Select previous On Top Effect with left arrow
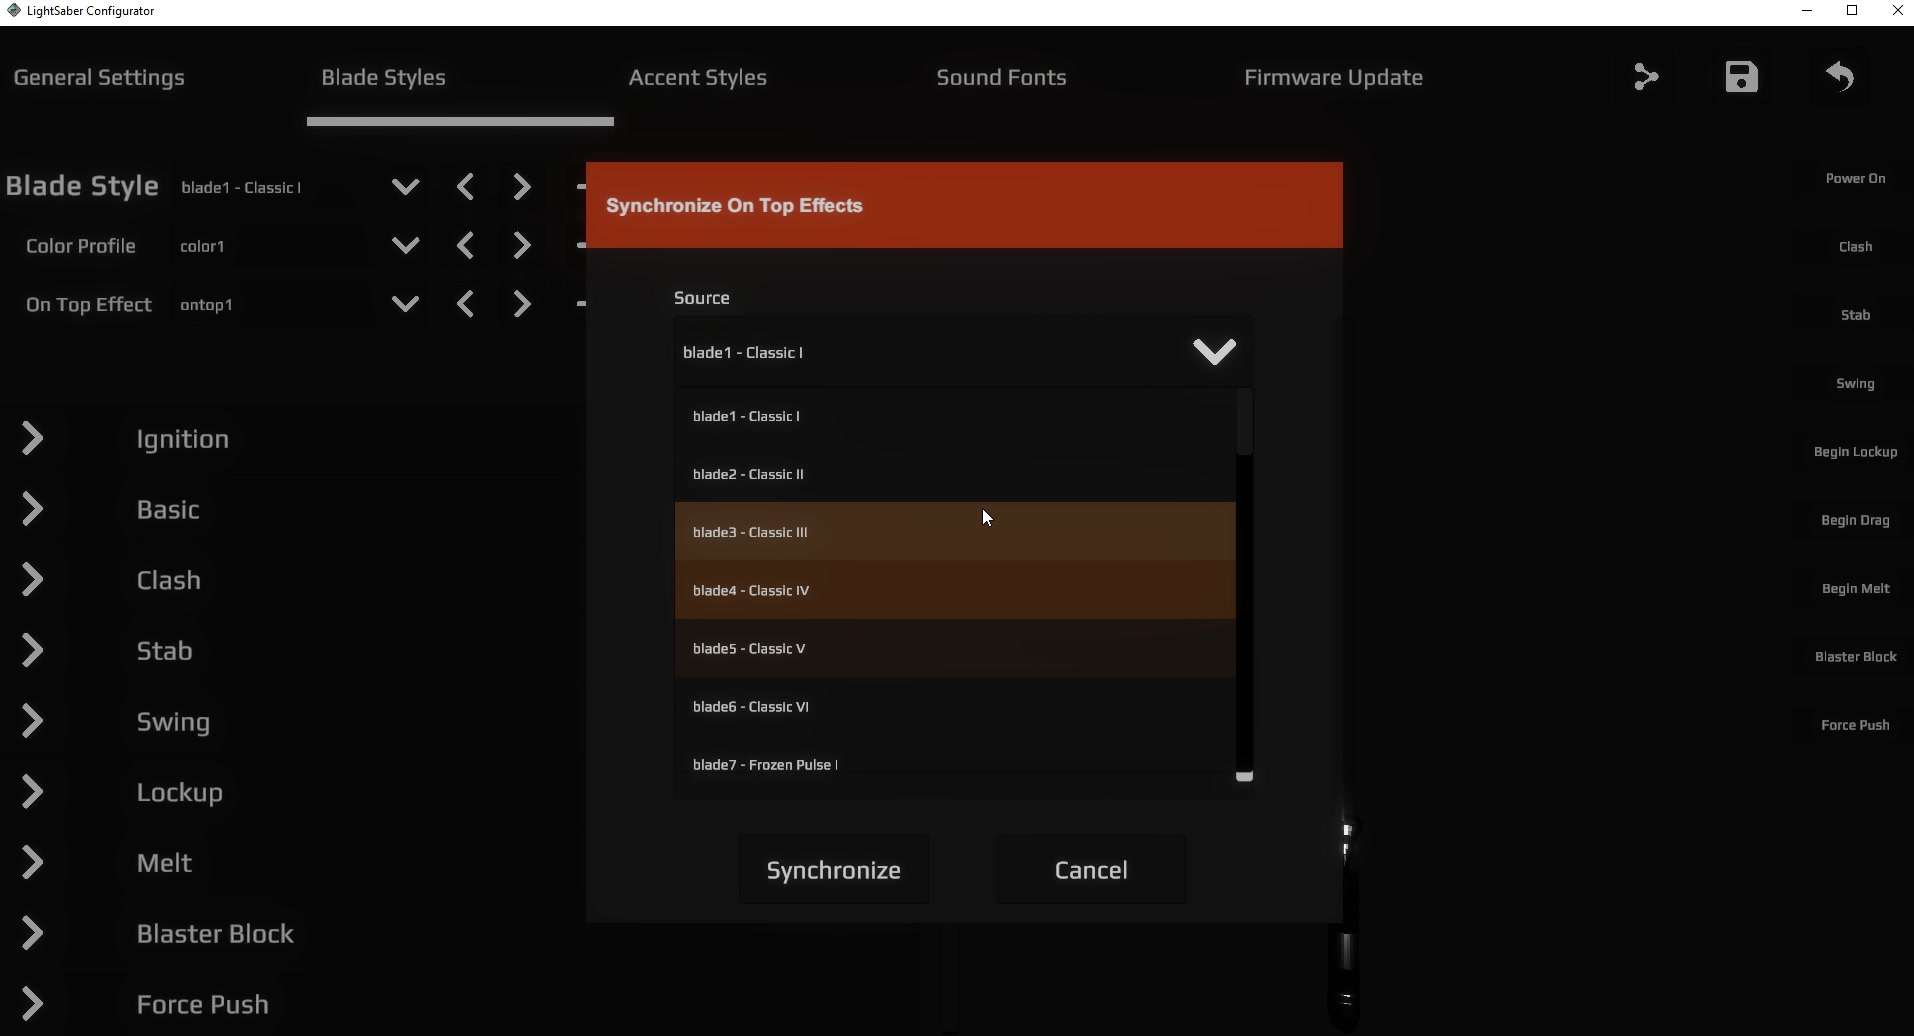The width and height of the screenshot is (1914, 1036). pyautogui.click(x=465, y=304)
